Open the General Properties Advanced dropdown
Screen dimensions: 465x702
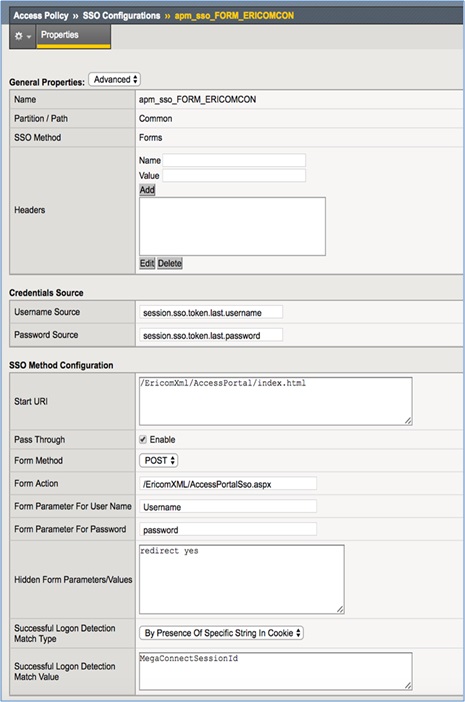click(115, 80)
